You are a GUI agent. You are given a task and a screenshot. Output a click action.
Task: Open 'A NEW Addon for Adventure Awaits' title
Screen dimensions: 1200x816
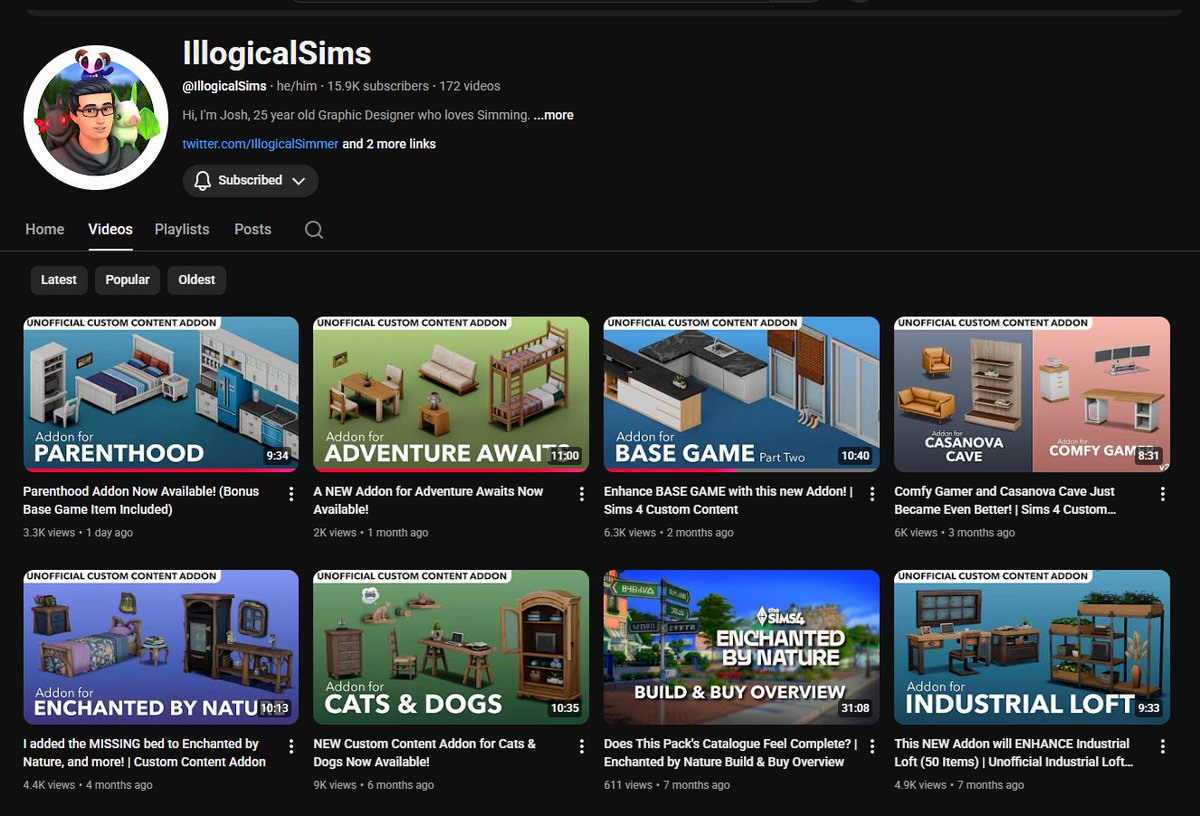[x=428, y=500]
